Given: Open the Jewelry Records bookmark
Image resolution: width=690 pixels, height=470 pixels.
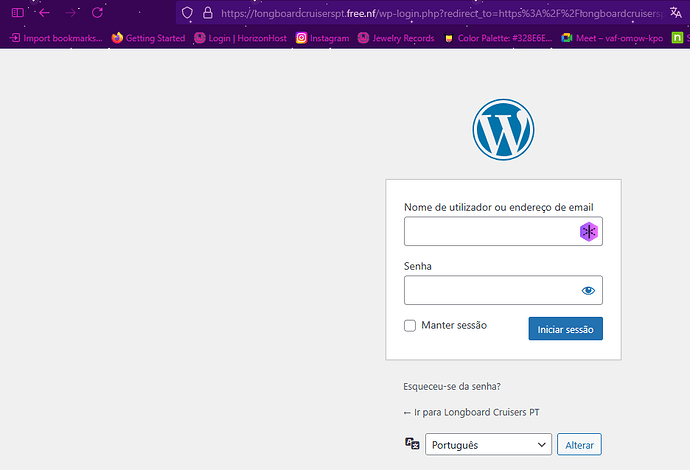Looking at the screenshot, I should (x=396, y=38).
